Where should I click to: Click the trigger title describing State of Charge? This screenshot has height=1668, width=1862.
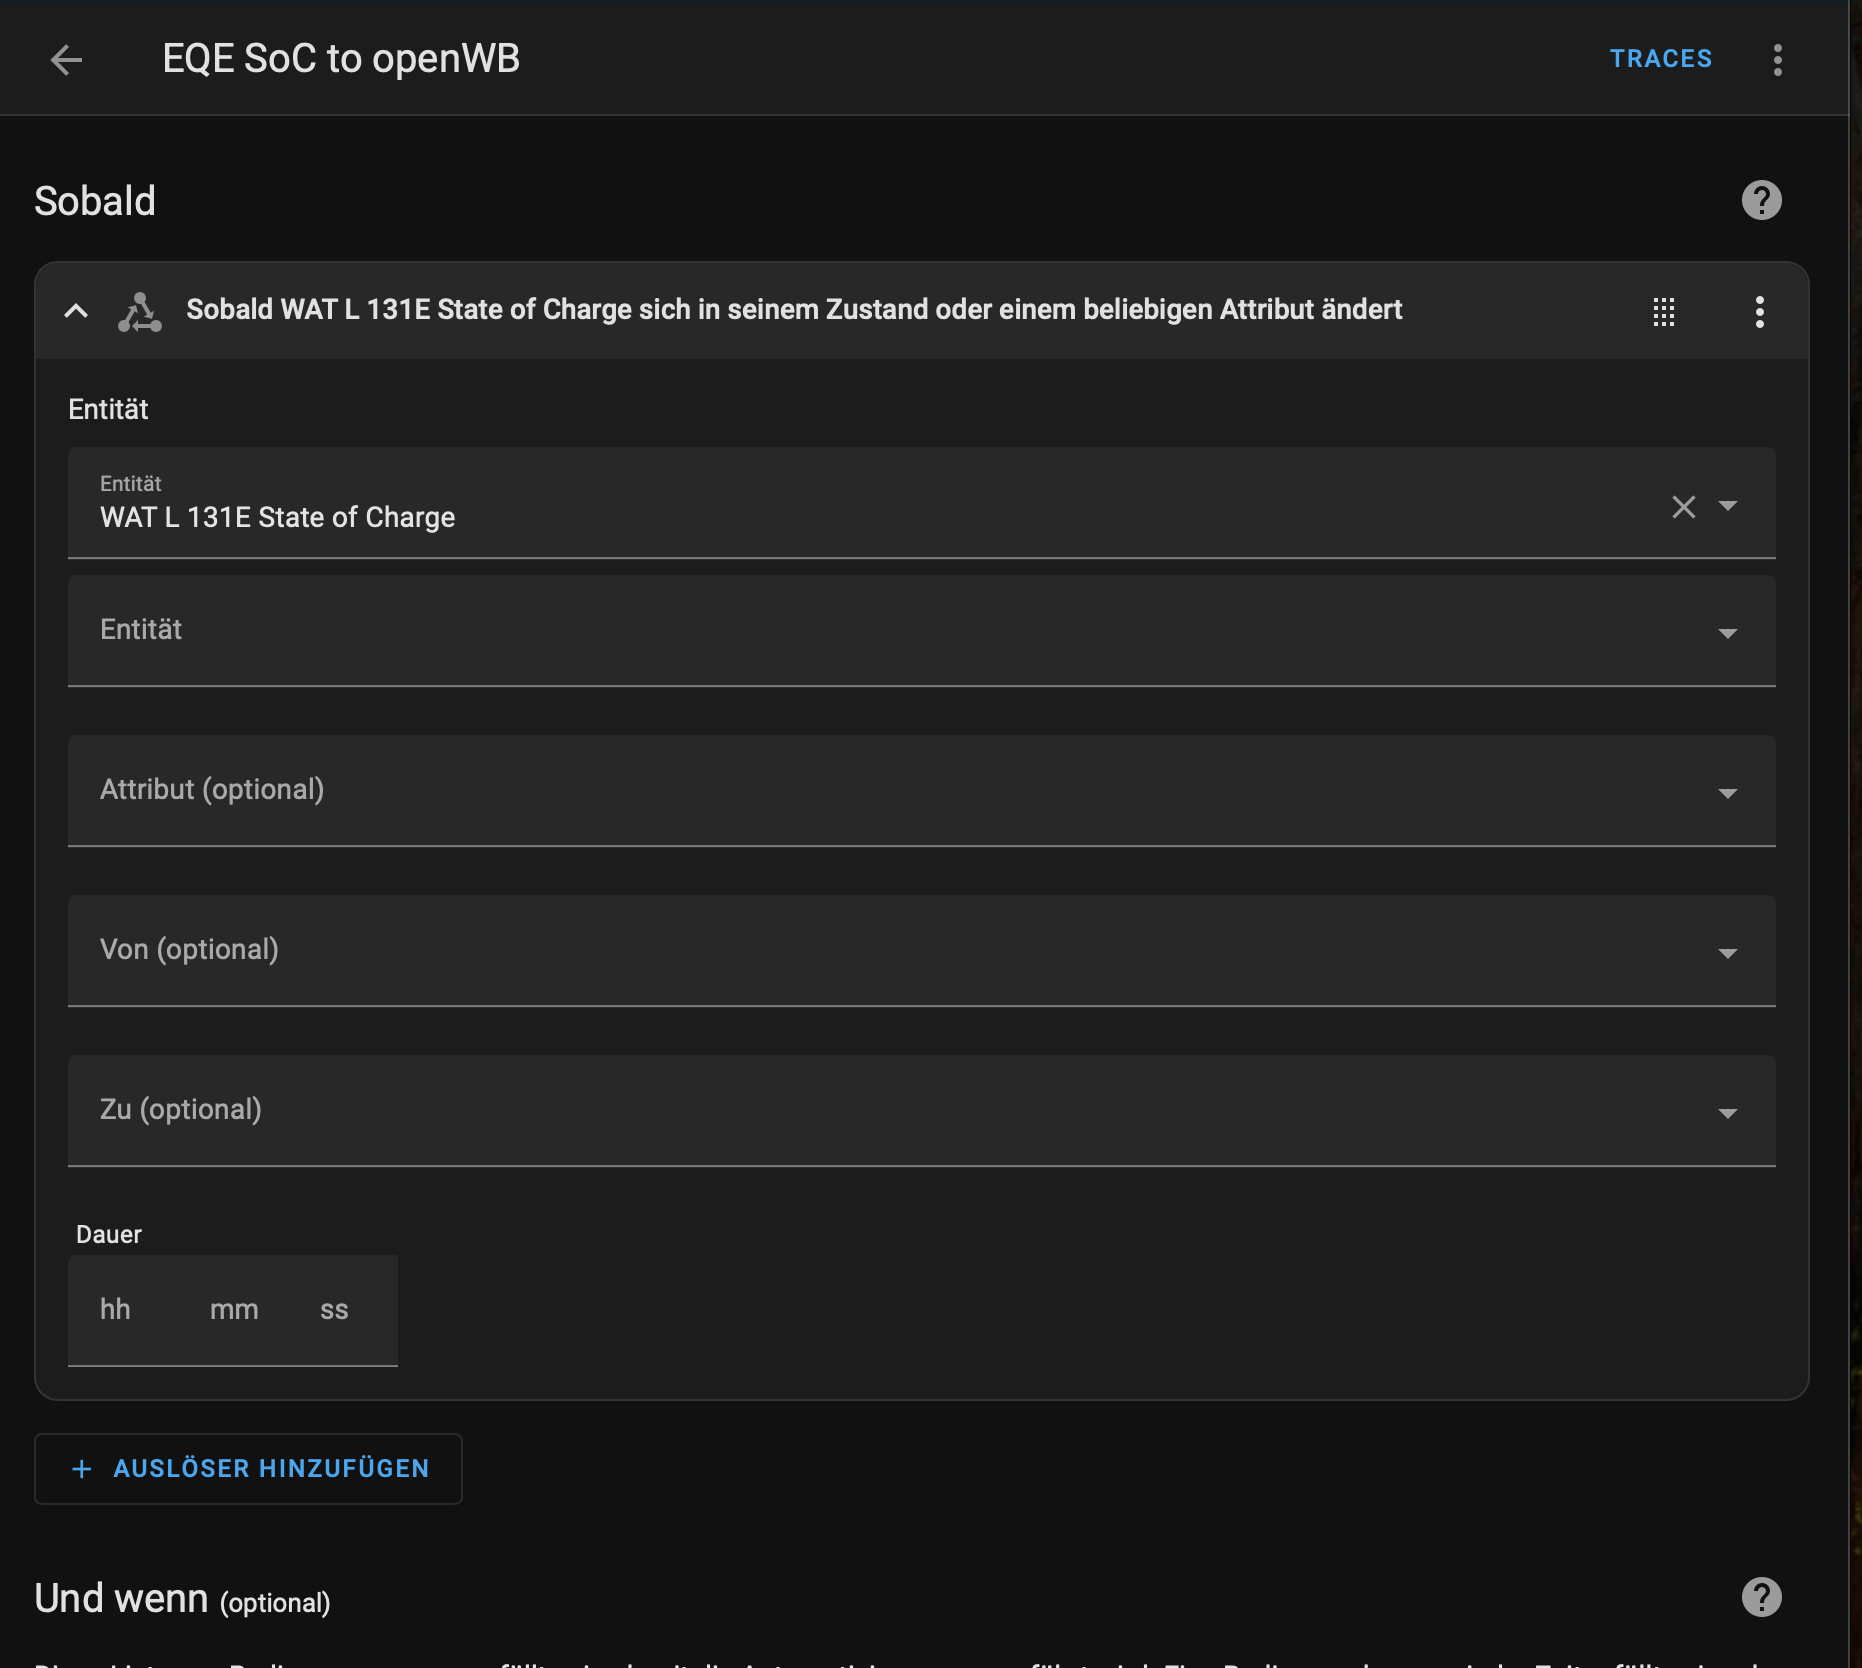pos(793,310)
